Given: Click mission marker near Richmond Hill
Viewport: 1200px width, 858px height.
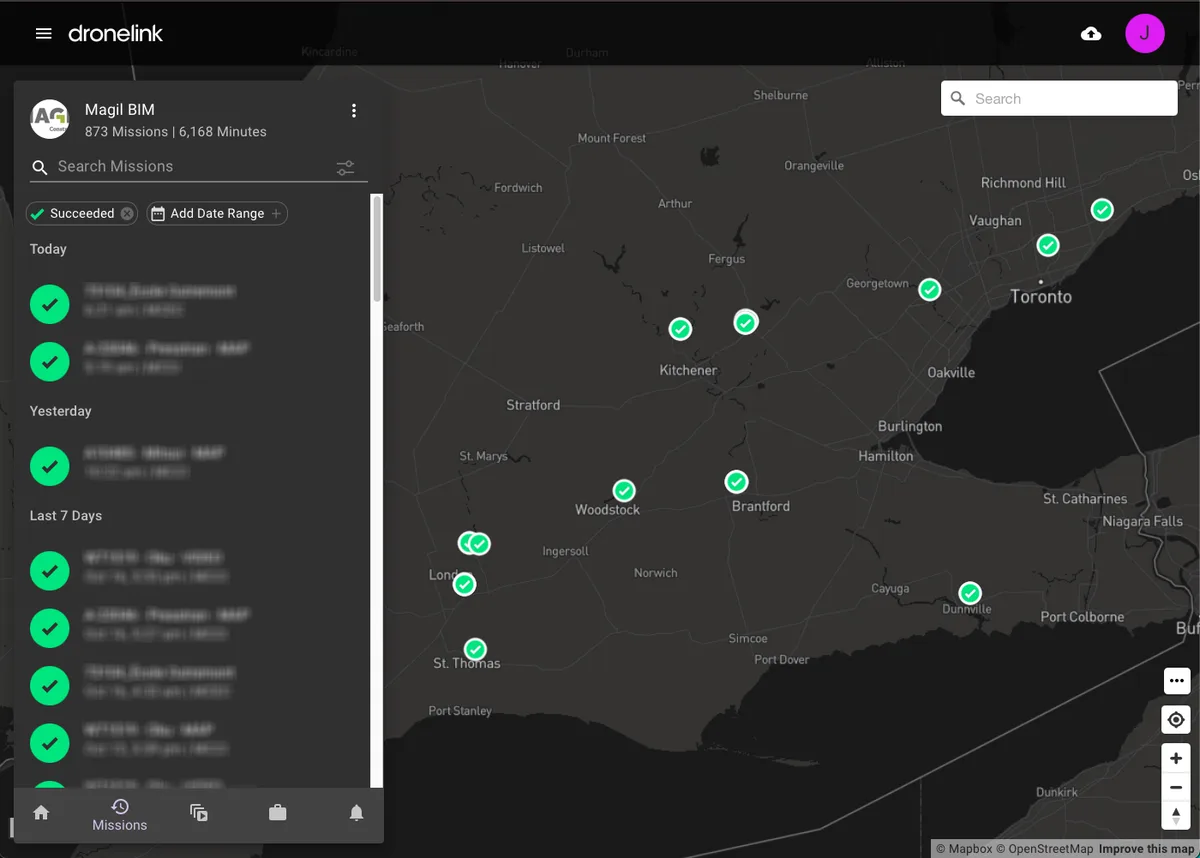Looking at the screenshot, I should (1102, 210).
